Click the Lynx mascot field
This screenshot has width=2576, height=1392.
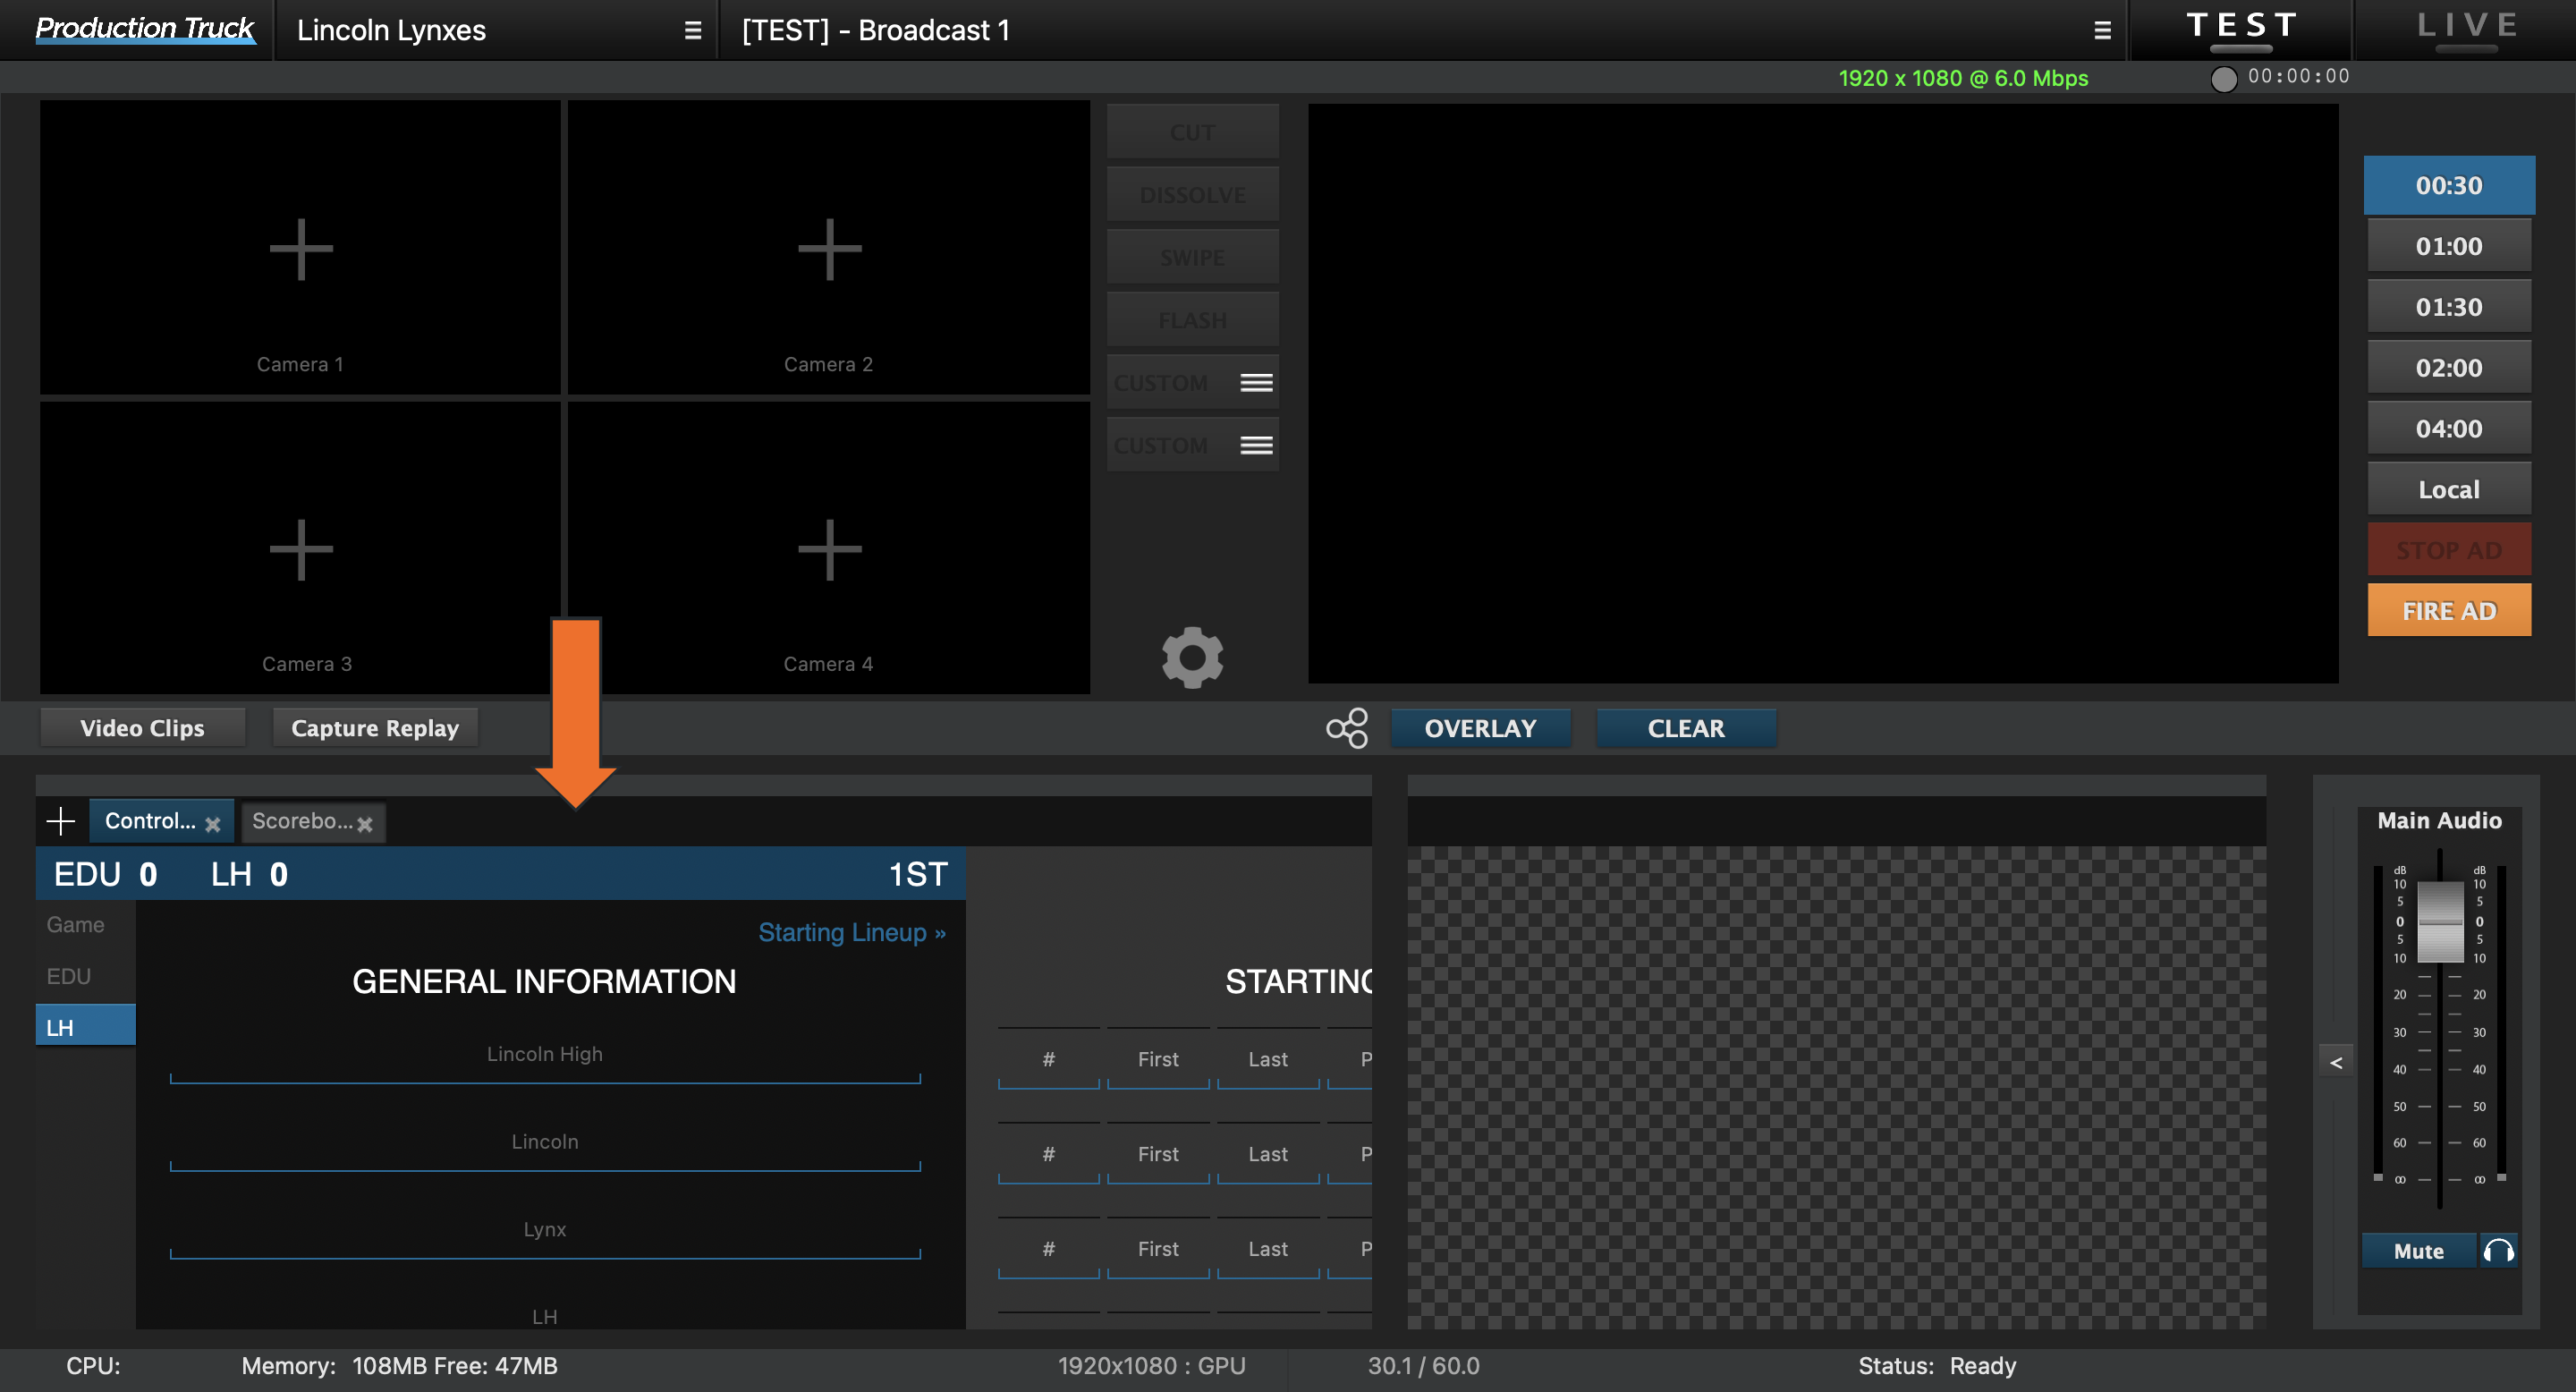(x=545, y=1235)
